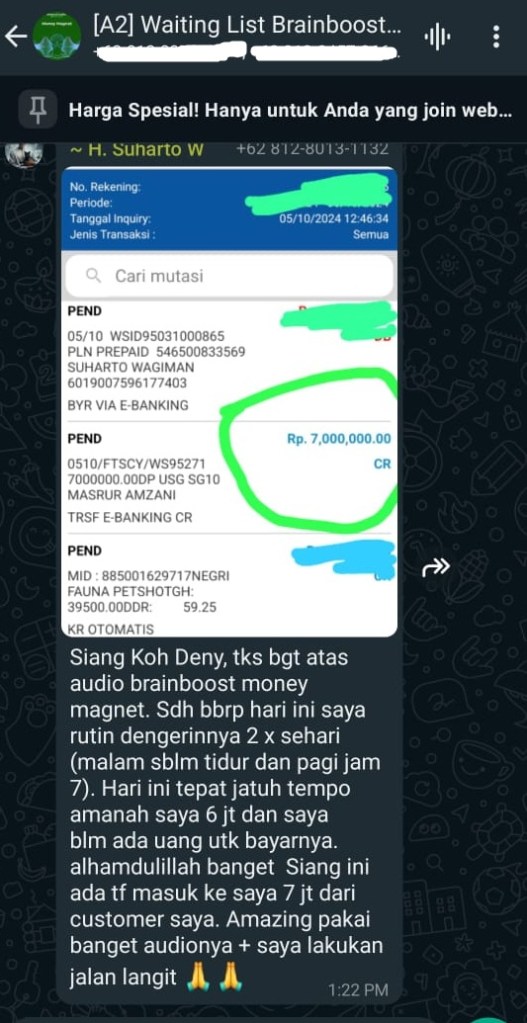Tap the PLN PREPAID transaction entry
527x1023 pixels.
pos(230,361)
